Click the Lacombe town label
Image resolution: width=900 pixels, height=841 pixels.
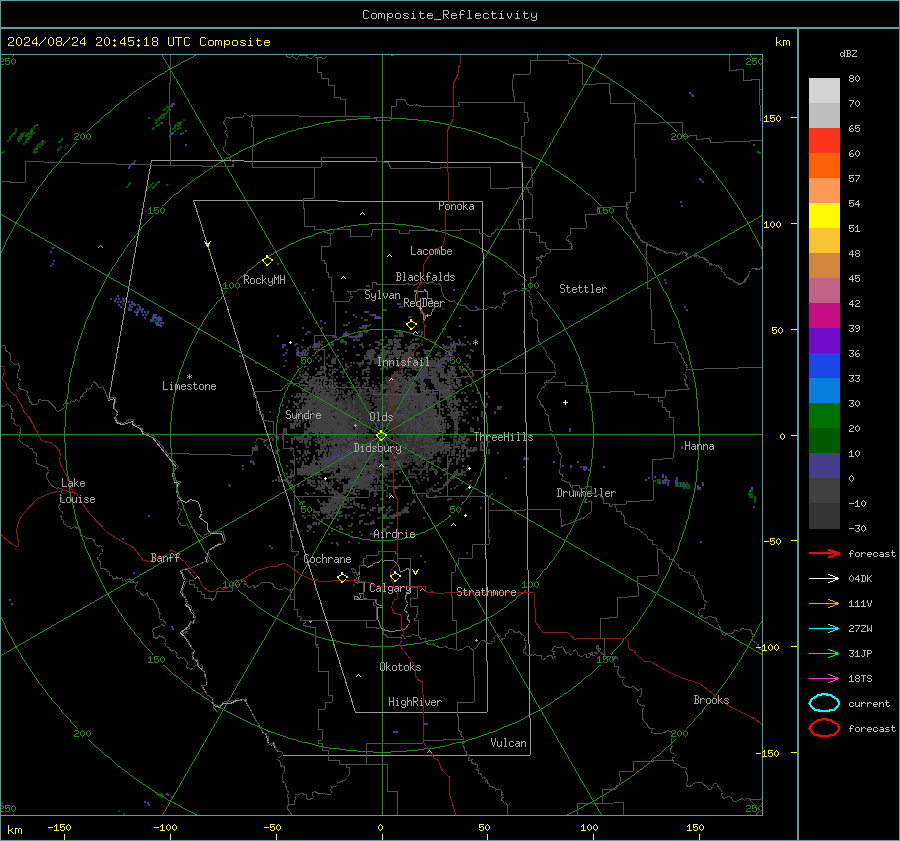(x=431, y=251)
